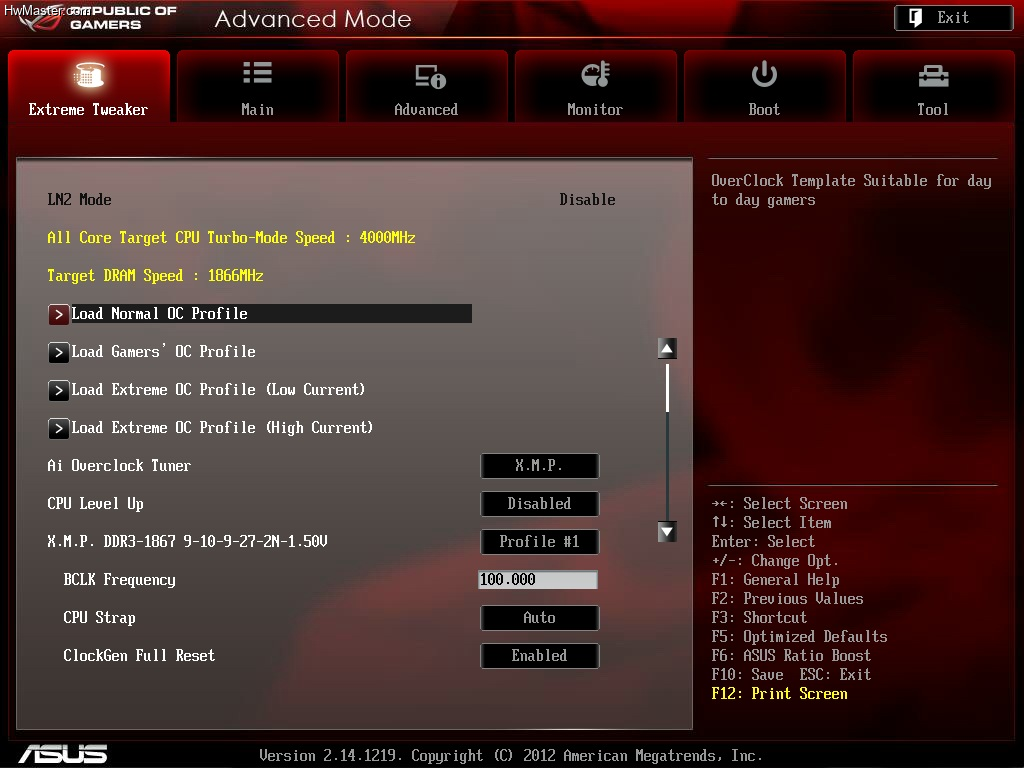The width and height of the screenshot is (1024, 768).
Task: Open the CPU Level Up Disabled dropdown
Action: [x=539, y=504]
